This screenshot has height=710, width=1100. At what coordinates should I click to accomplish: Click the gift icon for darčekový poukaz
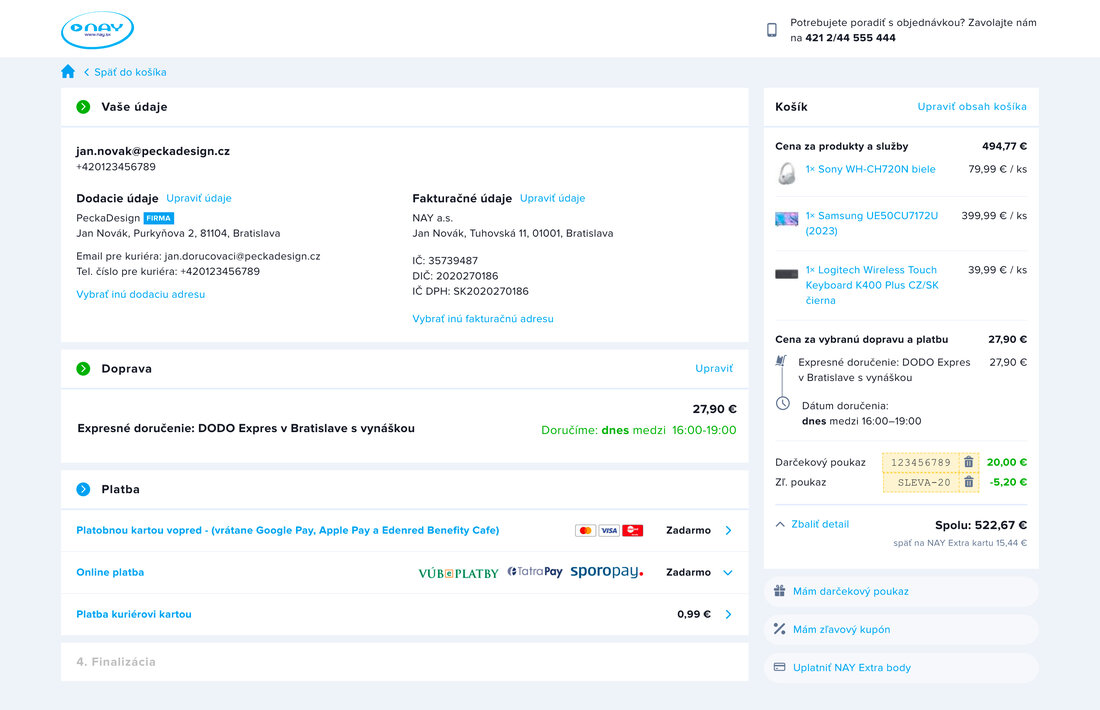coord(780,591)
